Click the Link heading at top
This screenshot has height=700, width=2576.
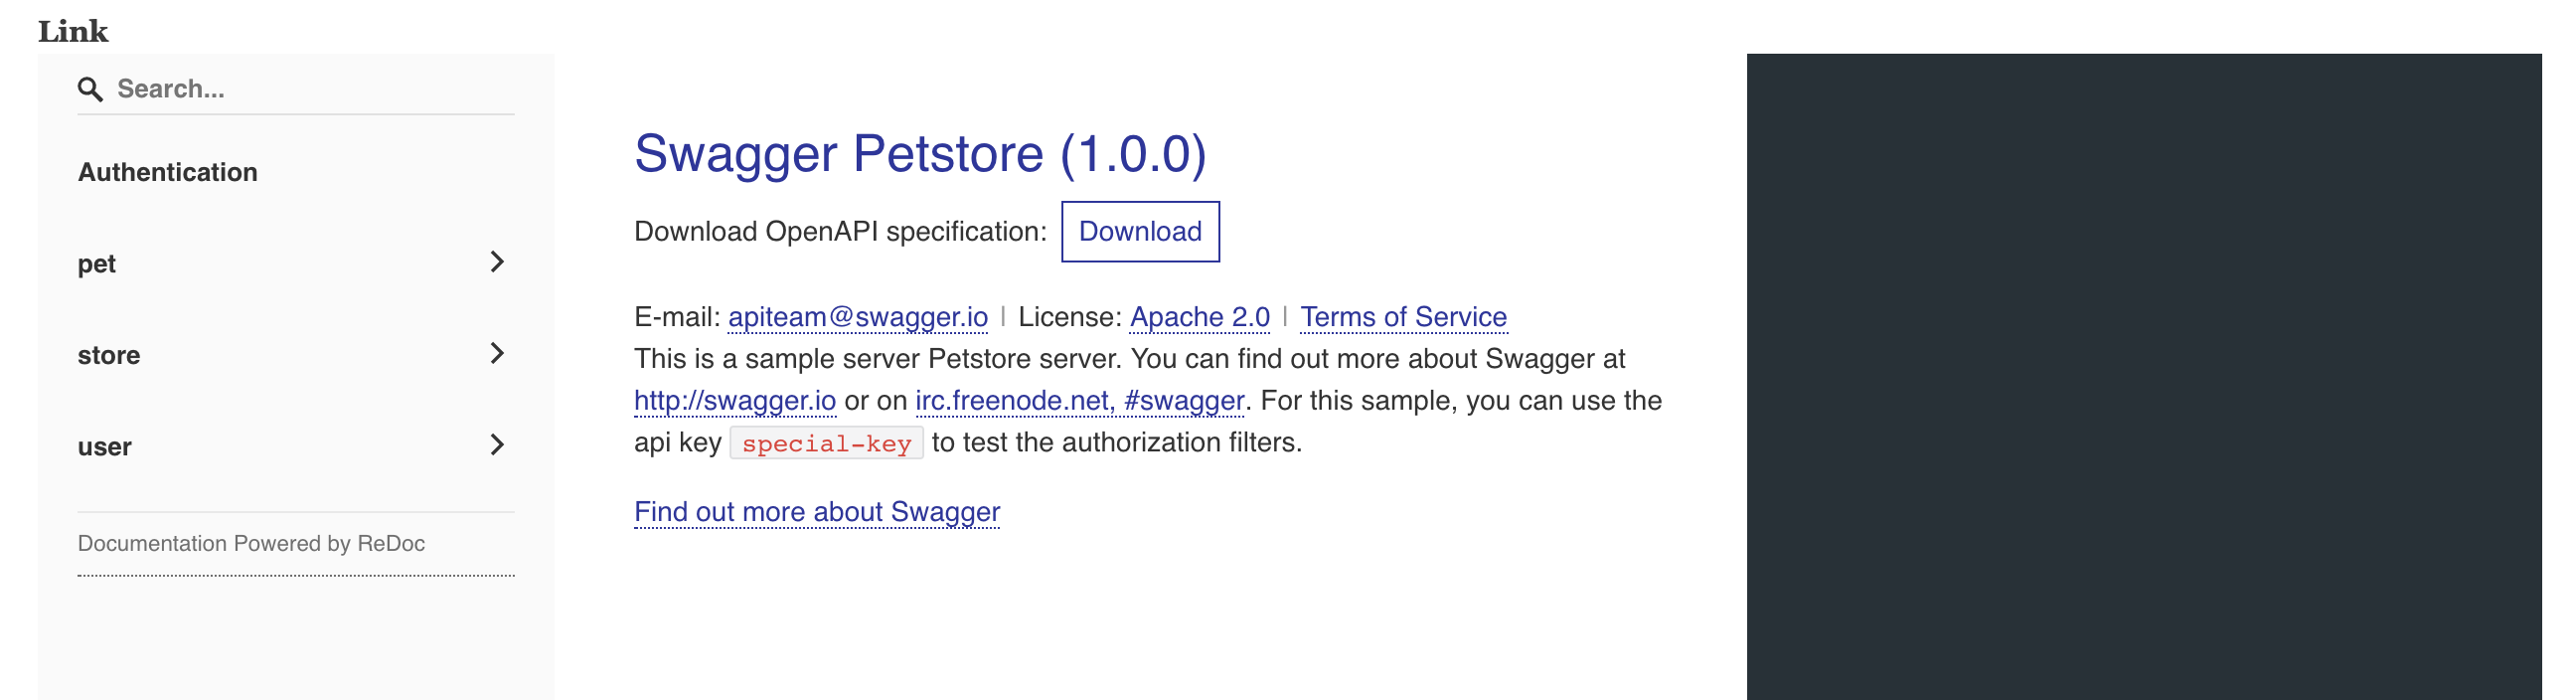click(x=73, y=31)
